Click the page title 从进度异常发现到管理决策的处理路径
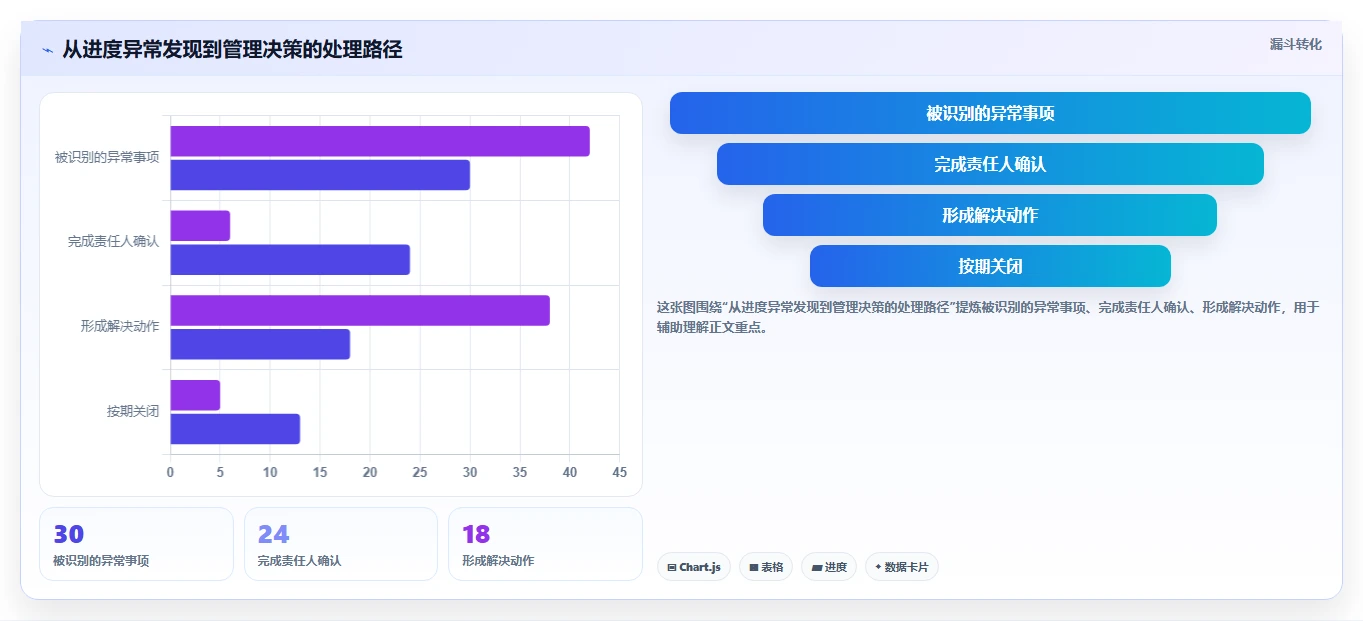The height and width of the screenshot is (621, 1363). click(232, 49)
